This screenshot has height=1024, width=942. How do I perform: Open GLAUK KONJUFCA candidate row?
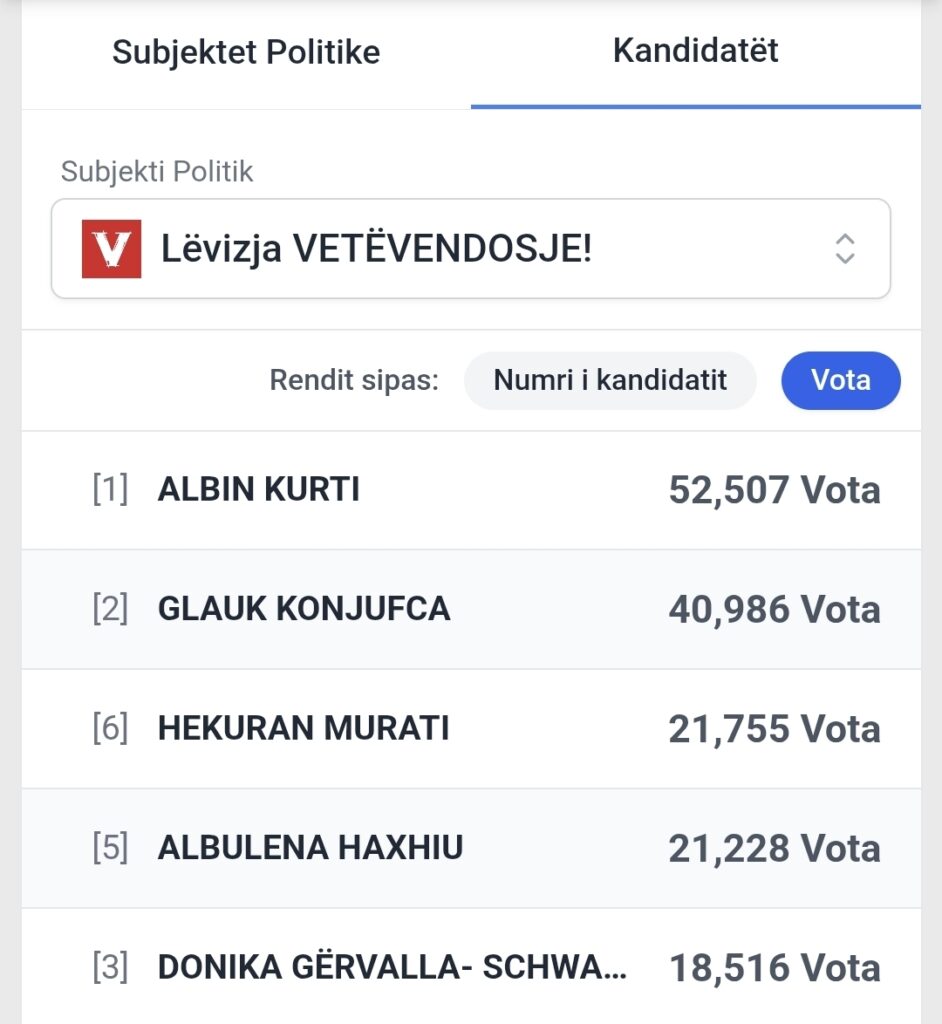304,609
